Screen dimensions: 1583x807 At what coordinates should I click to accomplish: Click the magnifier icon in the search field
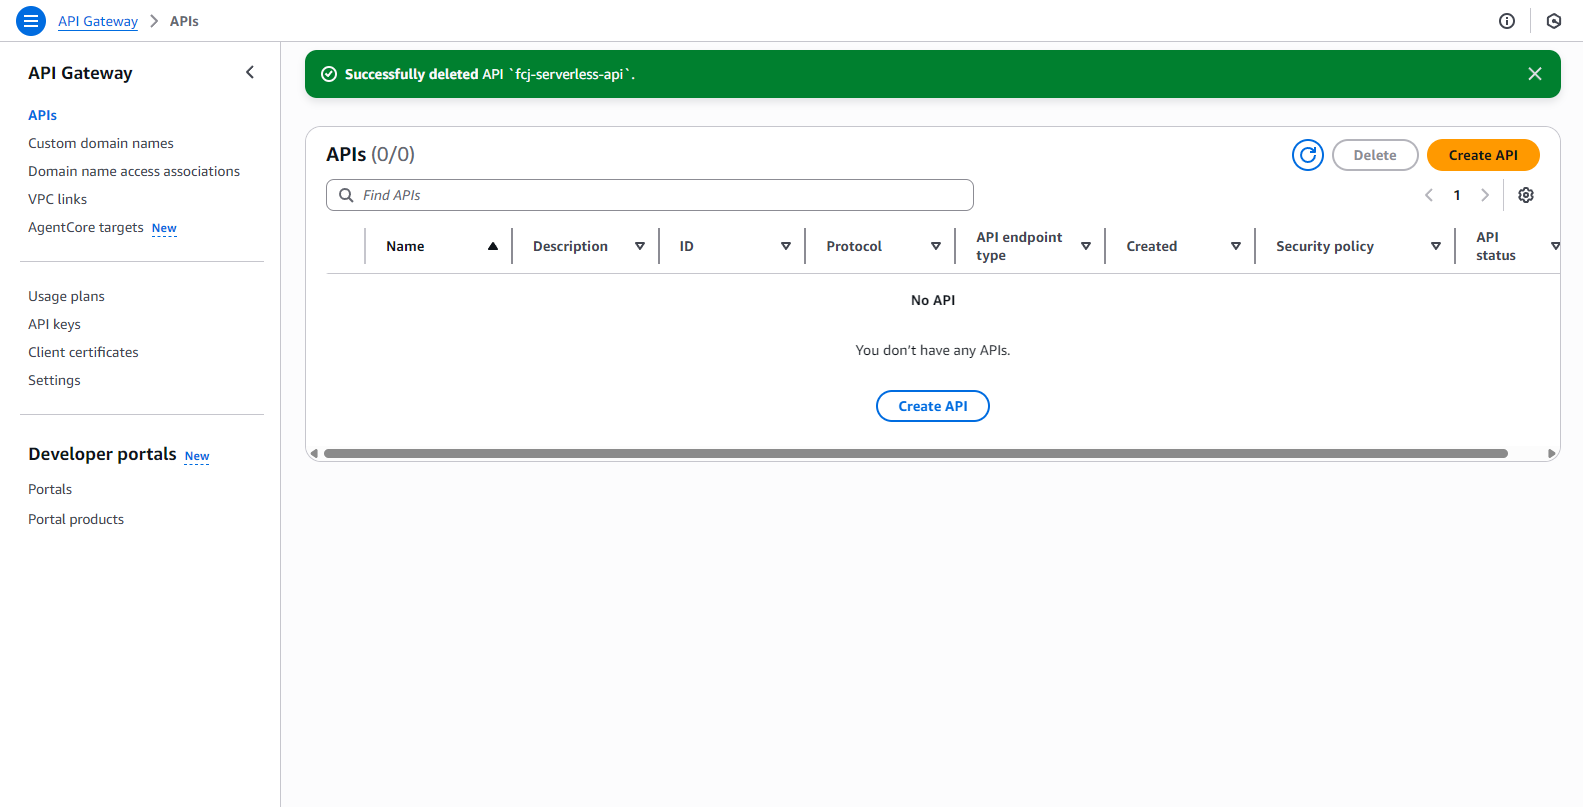tap(346, 195)
